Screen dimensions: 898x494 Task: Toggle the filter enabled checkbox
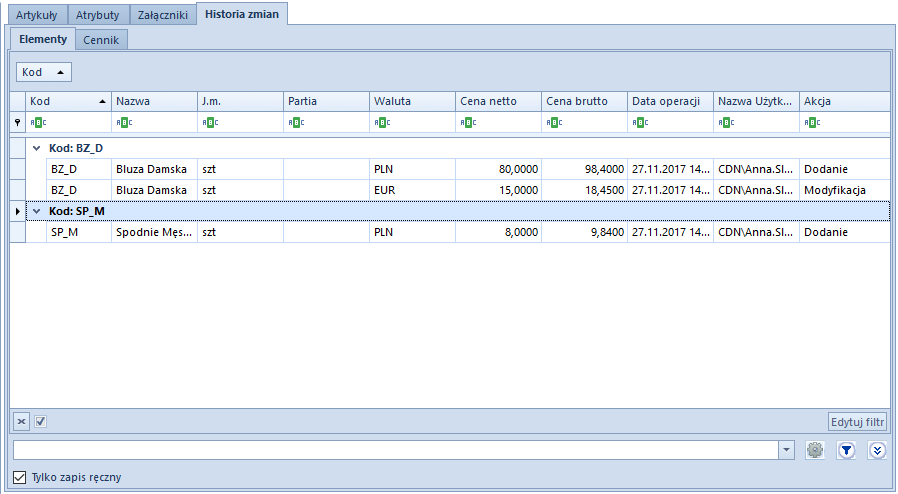[40, 422]
